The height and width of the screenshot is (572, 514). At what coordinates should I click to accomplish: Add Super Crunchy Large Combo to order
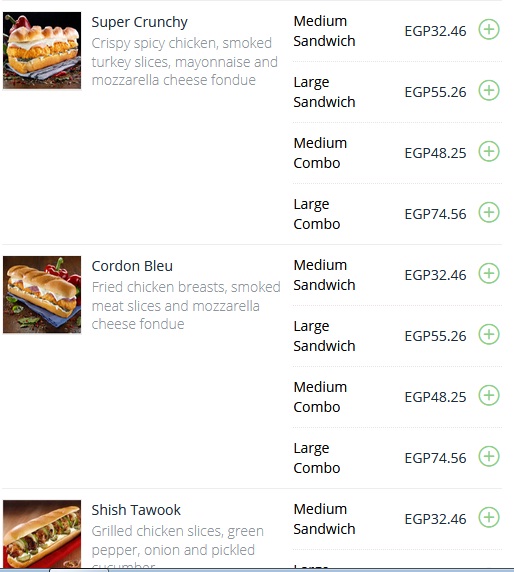(x=489, y=212)
